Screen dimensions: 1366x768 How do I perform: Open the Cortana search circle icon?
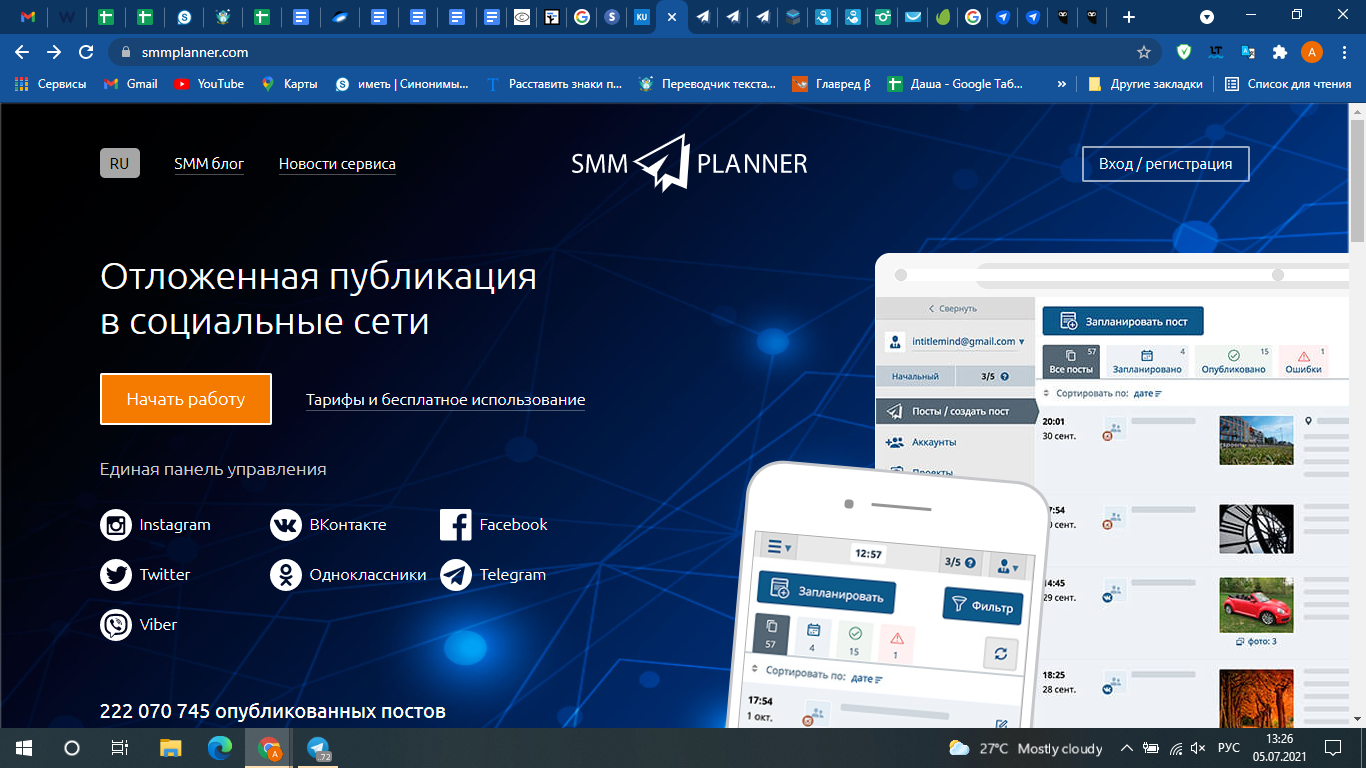click(x=71, y=748)
